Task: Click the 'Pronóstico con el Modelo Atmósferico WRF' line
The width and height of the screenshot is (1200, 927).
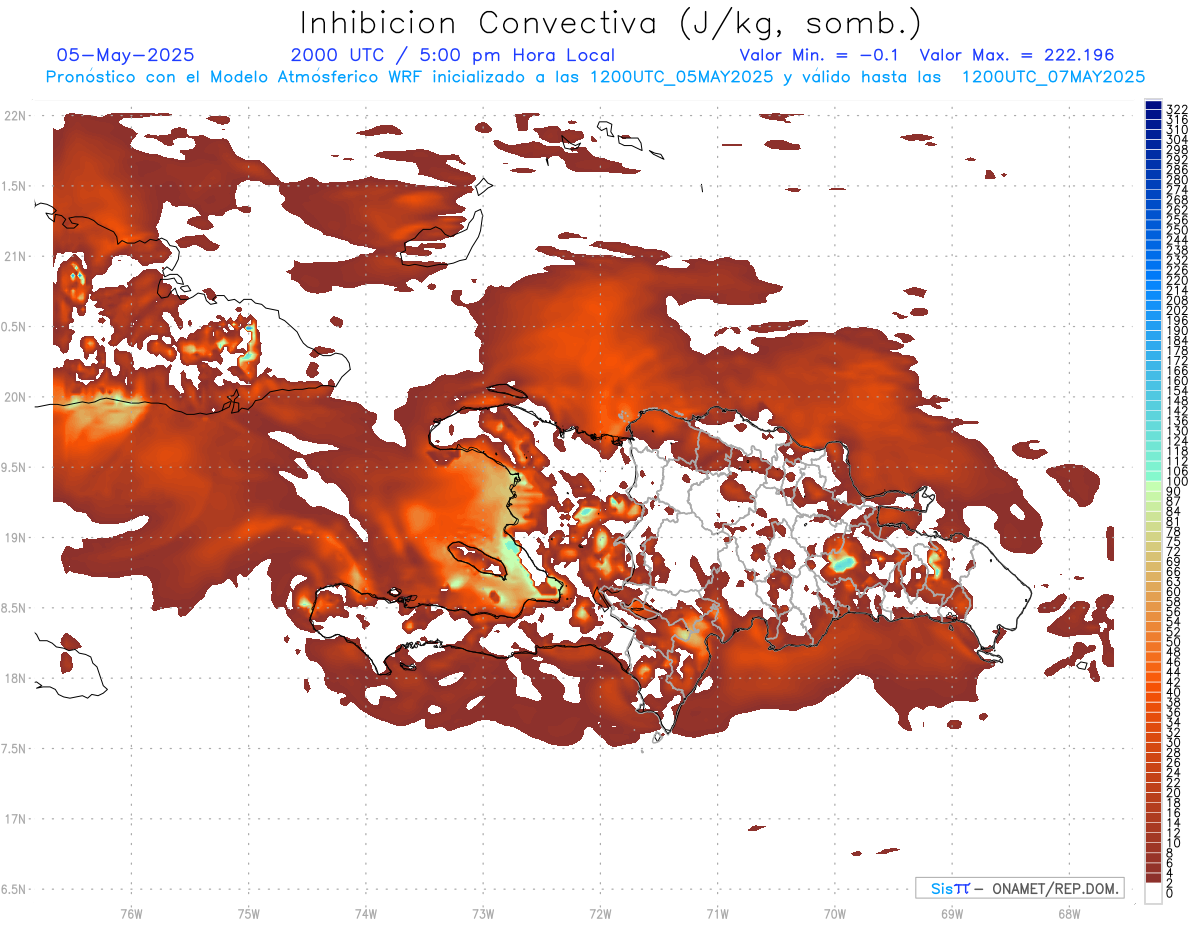Action: point(596,77)
